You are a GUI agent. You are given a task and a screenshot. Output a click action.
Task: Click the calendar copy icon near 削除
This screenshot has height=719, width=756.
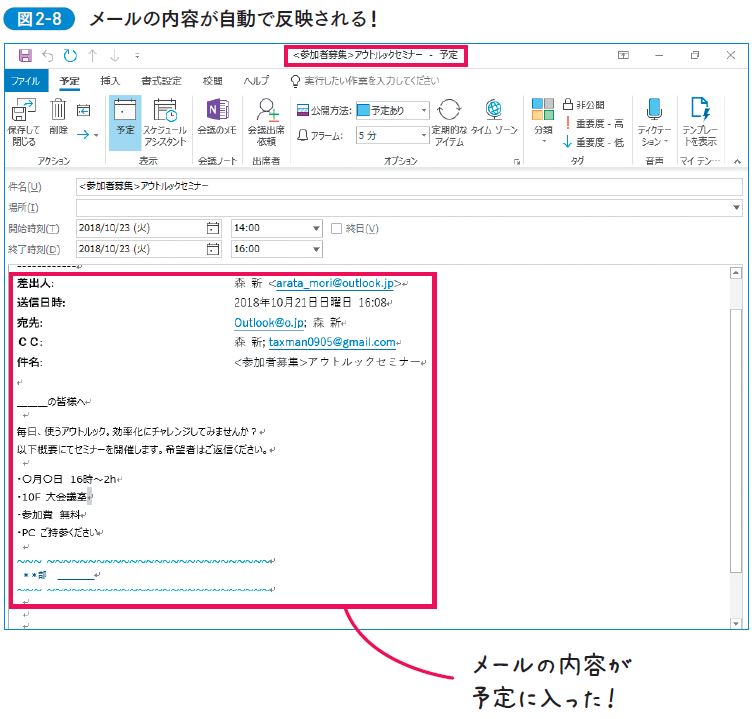83,110
